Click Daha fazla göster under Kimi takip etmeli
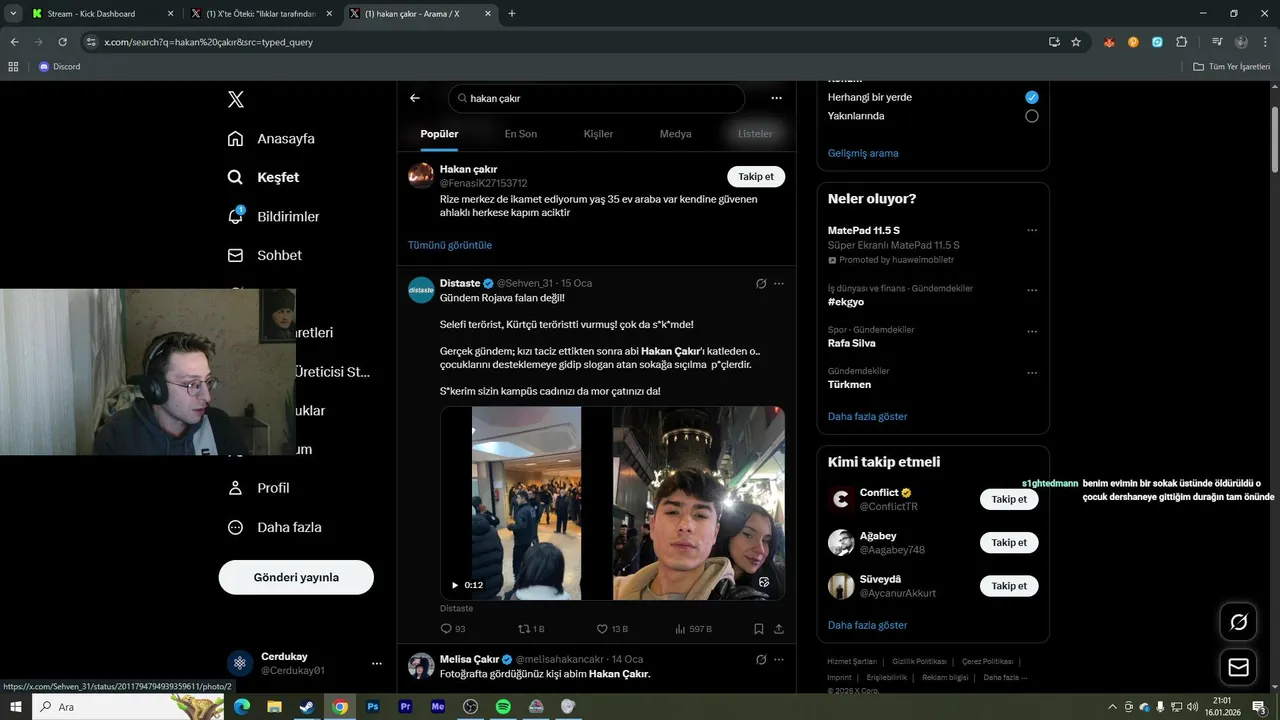1280x720 pixels. click(867, 625)
